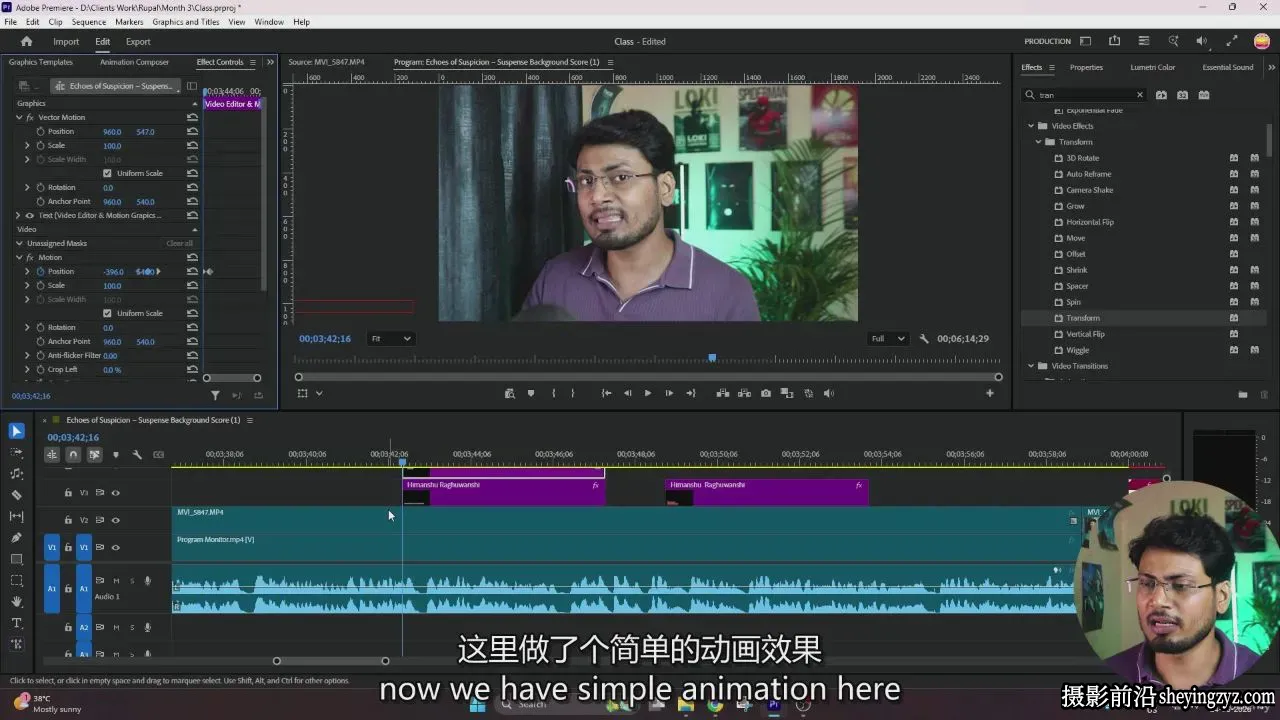Click Lift button in Program monitor
Viewport: 1280px width, 720px height.
(722, 394)
